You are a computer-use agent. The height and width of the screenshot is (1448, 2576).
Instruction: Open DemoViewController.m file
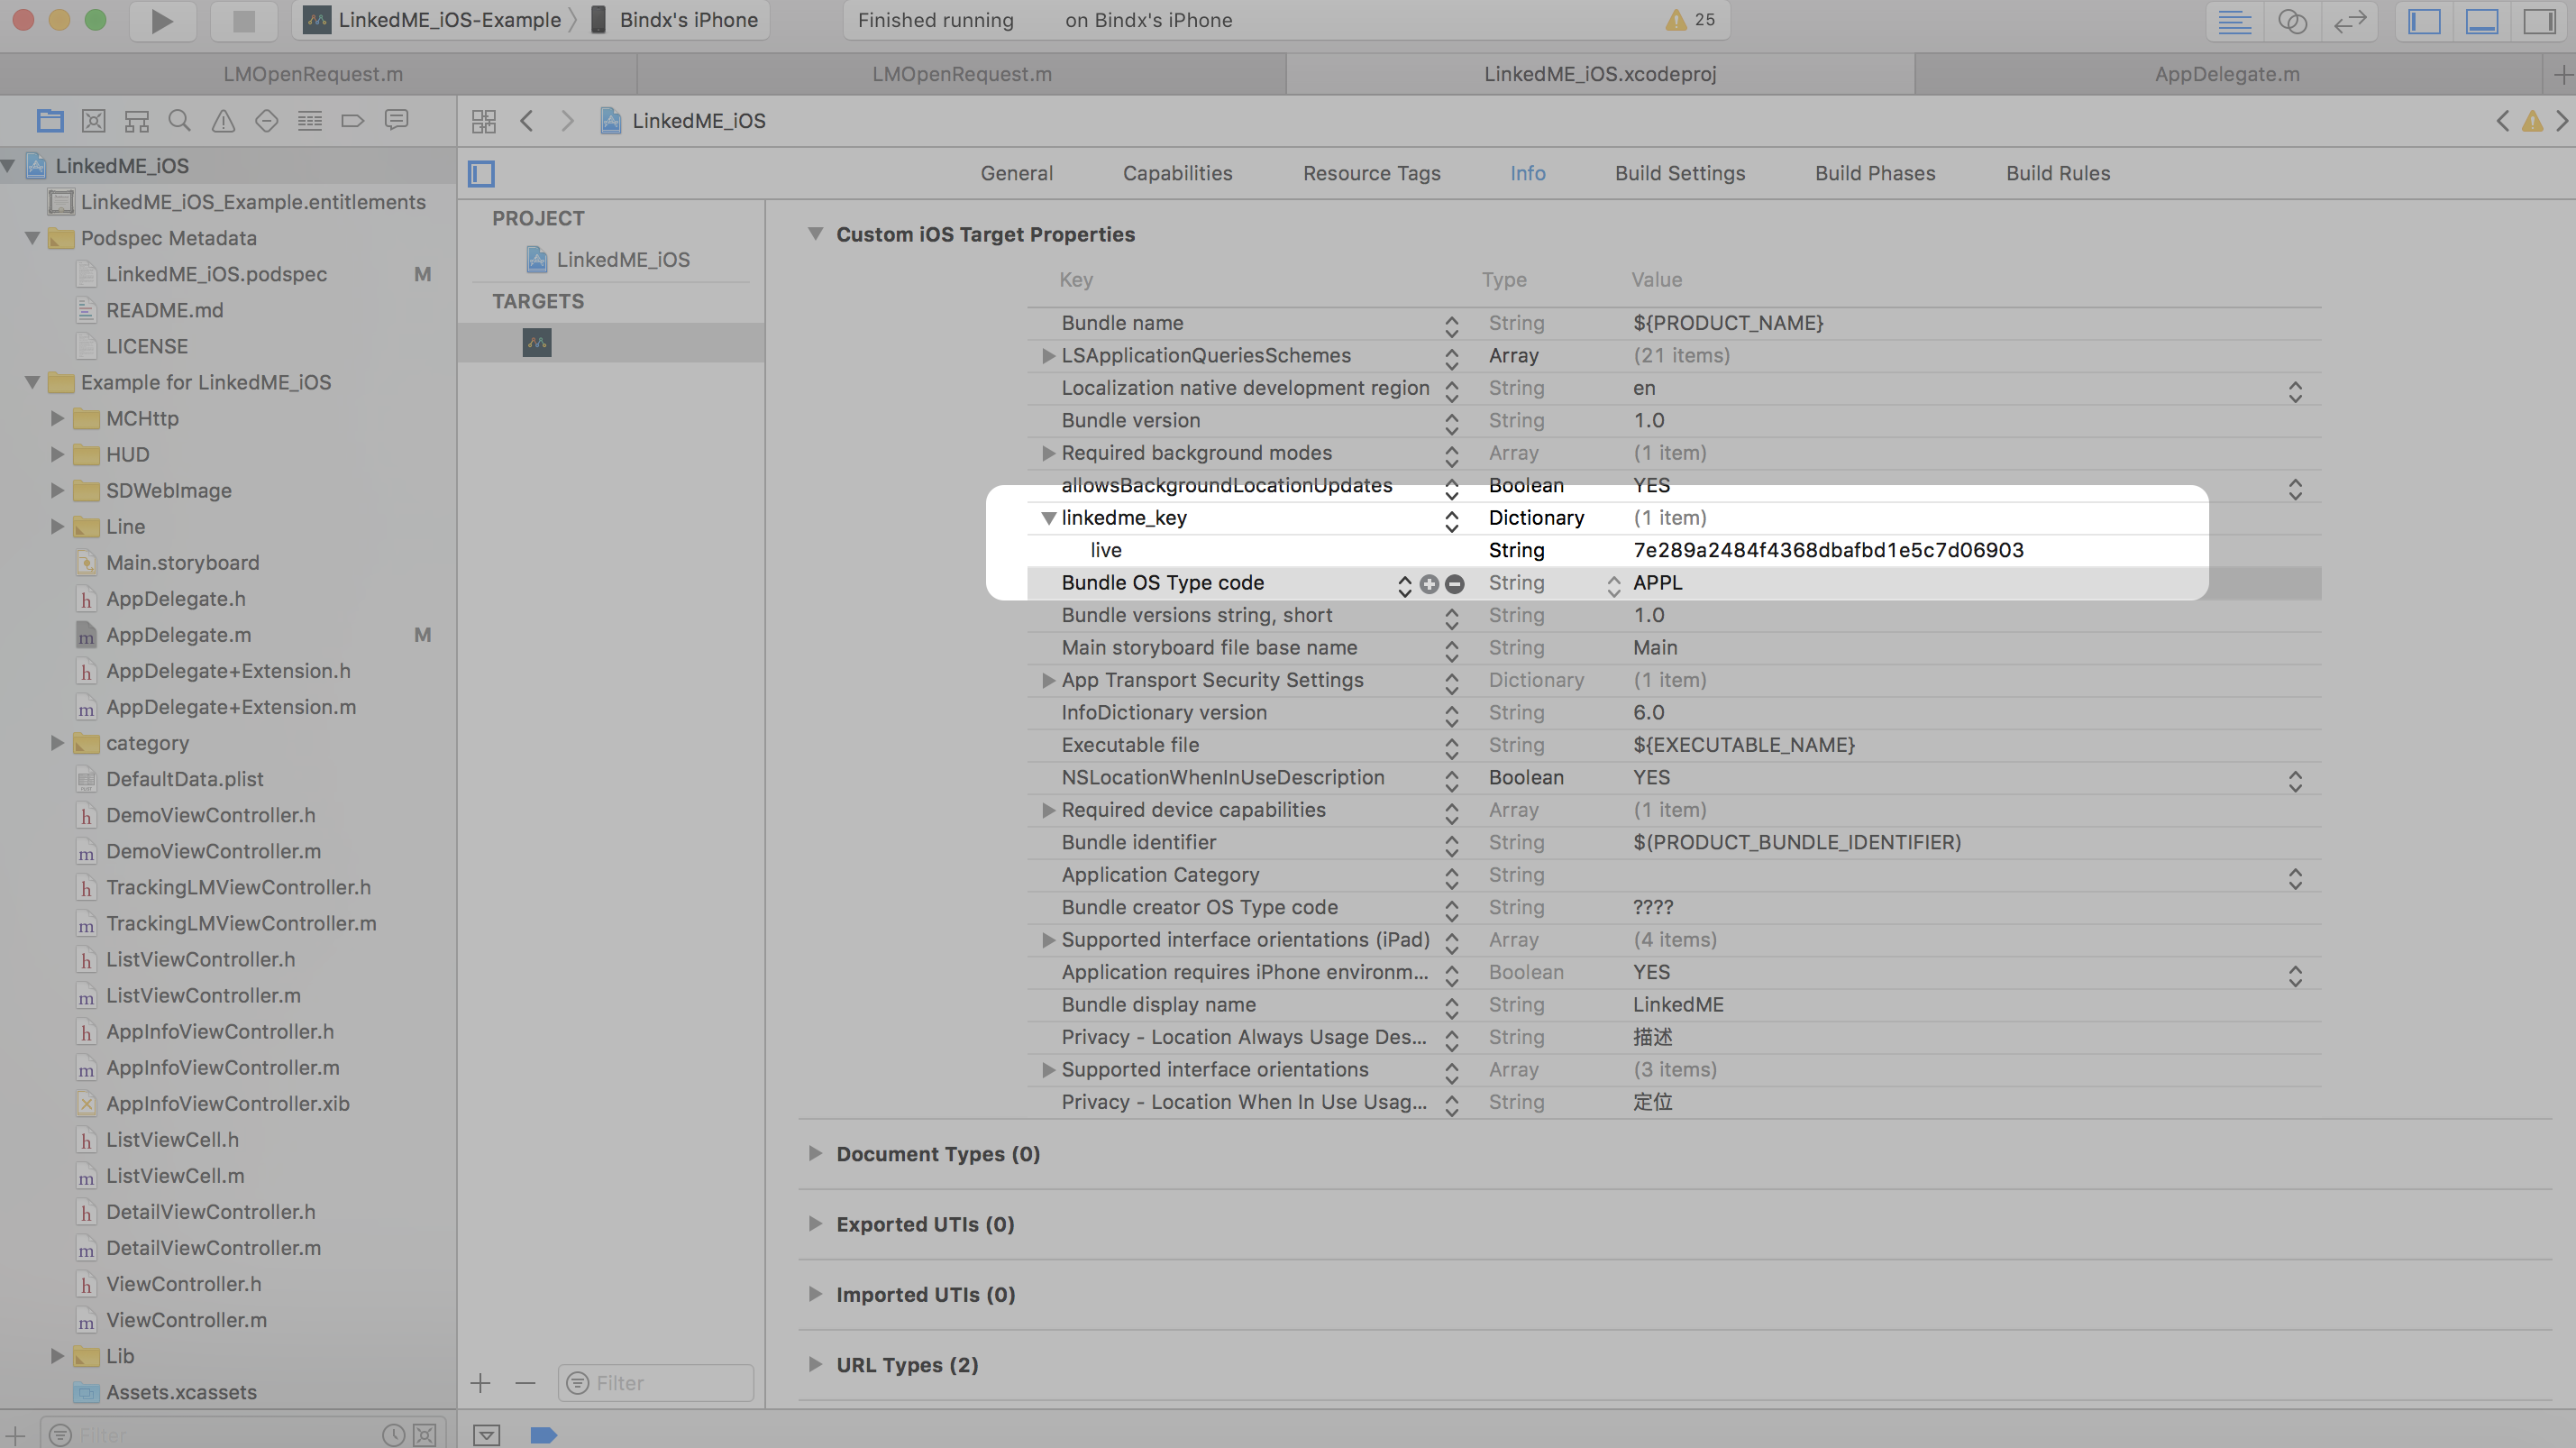point(213,851)
